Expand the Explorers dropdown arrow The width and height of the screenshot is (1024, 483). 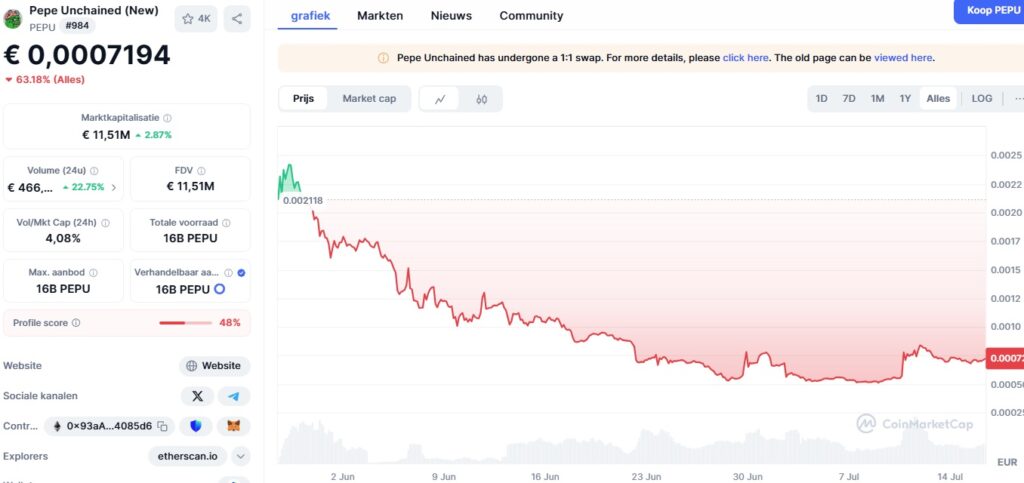241,456
